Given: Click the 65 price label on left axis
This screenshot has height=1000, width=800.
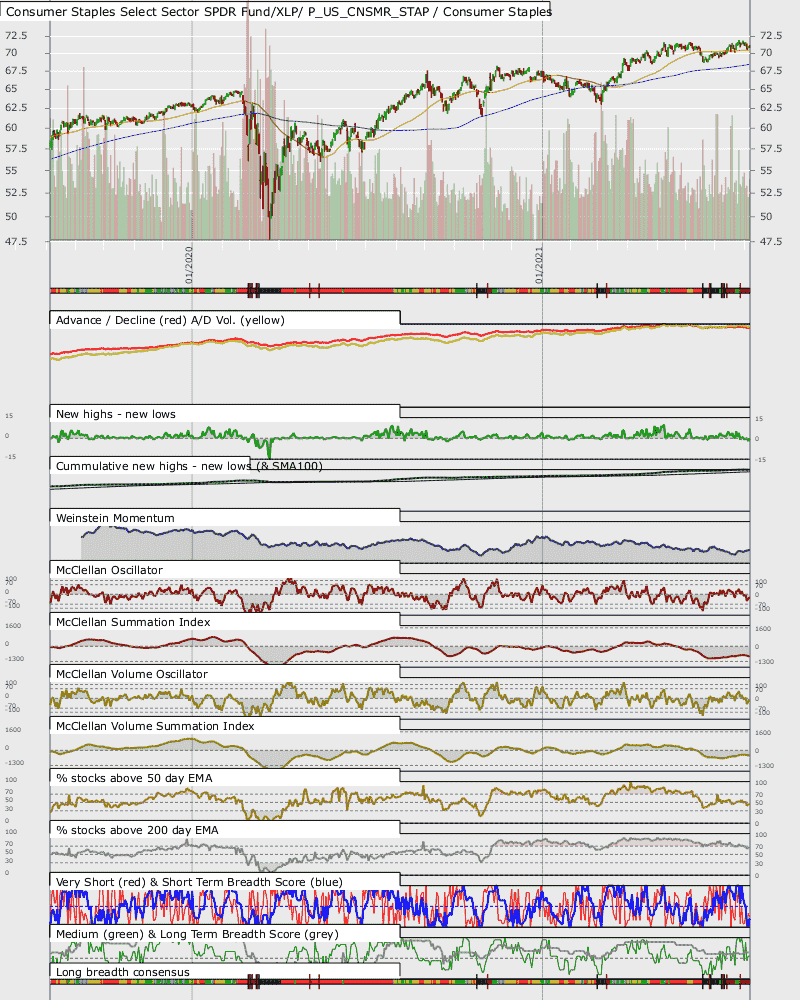Looking at the screenshot, I should click(x=11, y=88).
